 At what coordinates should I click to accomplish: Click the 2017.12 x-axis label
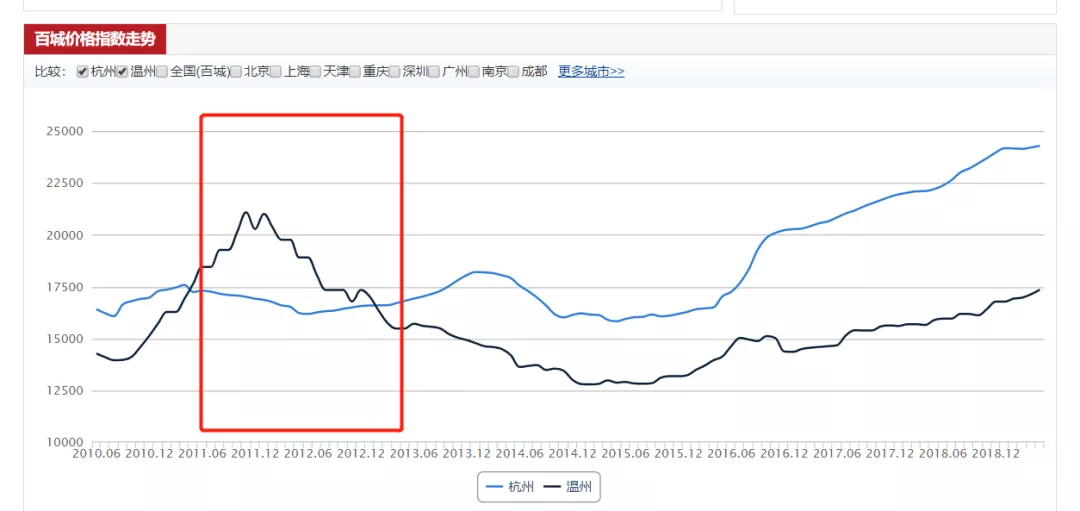point(891,455)
